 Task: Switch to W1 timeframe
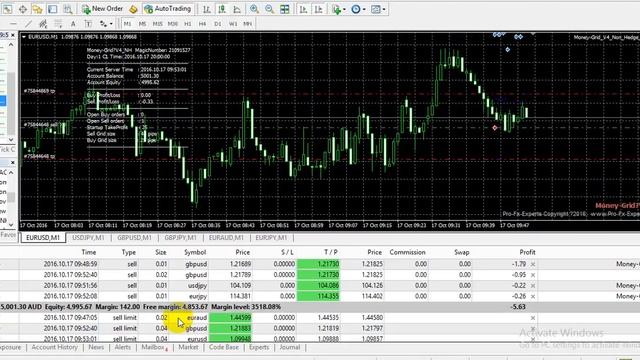click(x=233, y=24)
